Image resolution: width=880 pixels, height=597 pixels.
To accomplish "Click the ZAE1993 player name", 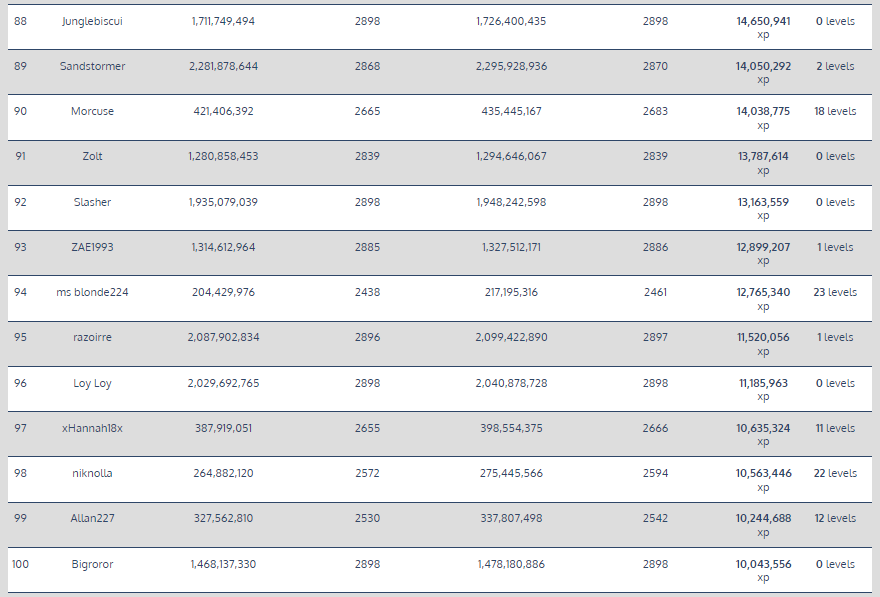I will (92, 247).
